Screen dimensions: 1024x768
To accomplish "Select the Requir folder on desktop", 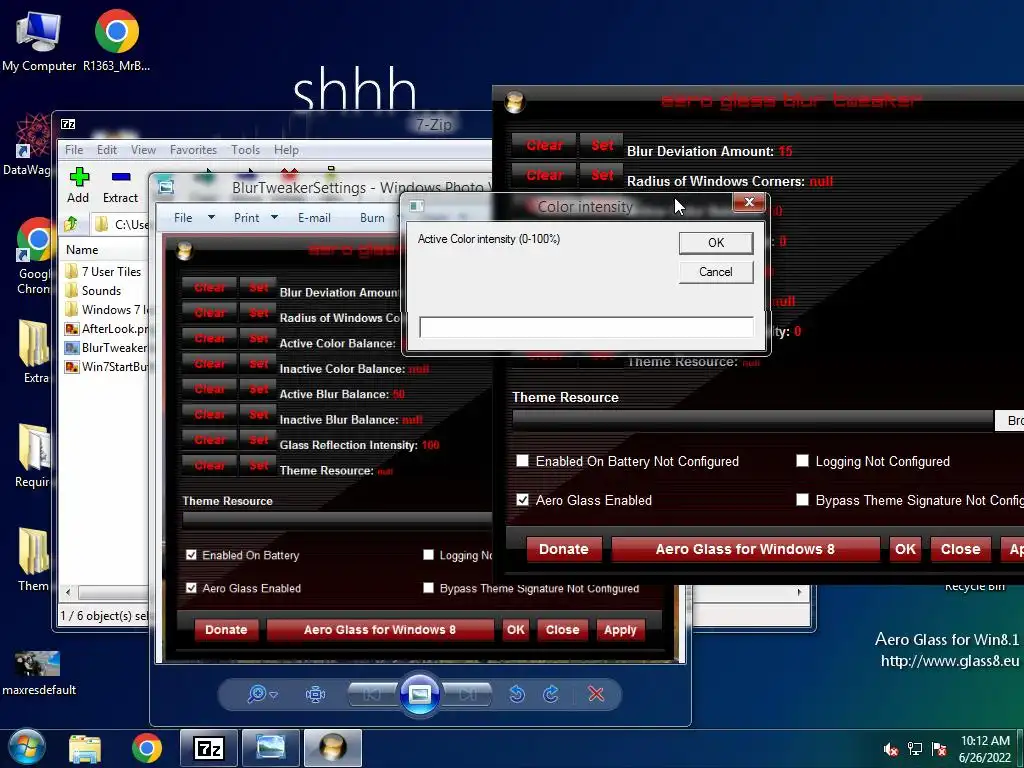I will (33, 455).
